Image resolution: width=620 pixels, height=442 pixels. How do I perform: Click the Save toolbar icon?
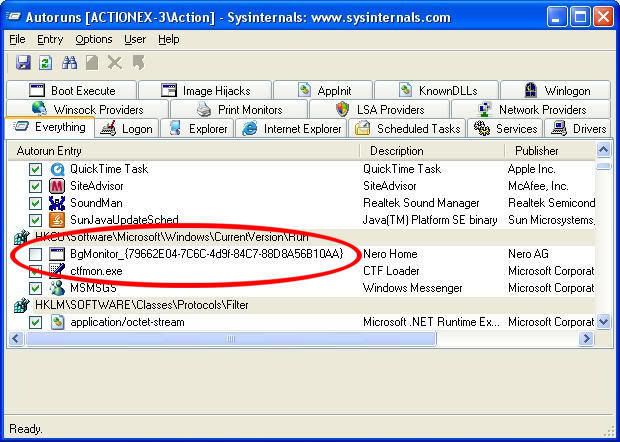[x=23, y=63]
